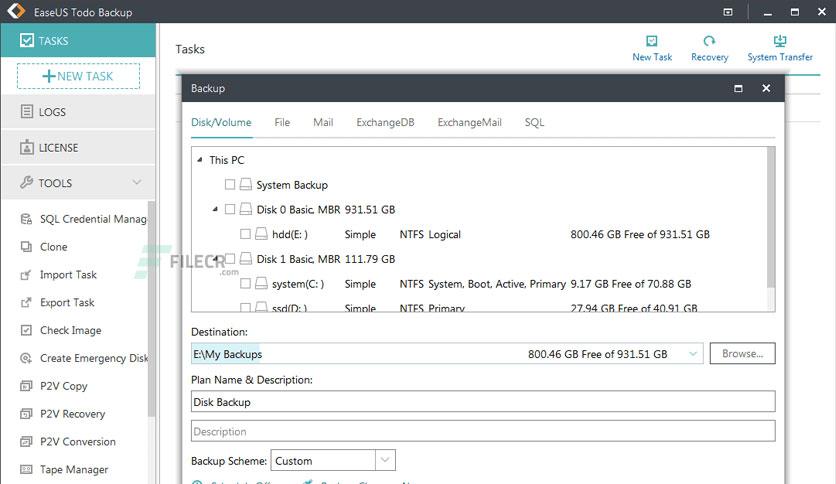Switch to the File tab
Image resolution: width=836 pixels, height=484 pixels.
click(x=282, y=123)
